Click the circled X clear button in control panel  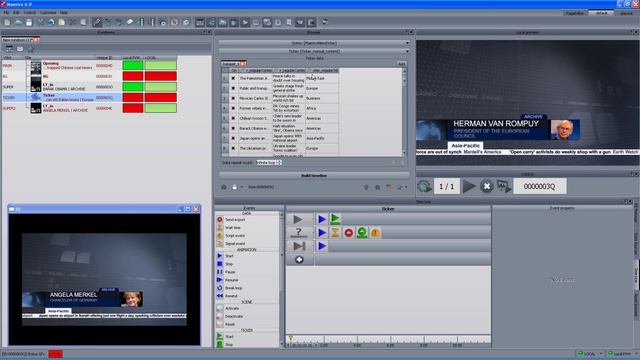pyautogui.click(x=487, y=187)
